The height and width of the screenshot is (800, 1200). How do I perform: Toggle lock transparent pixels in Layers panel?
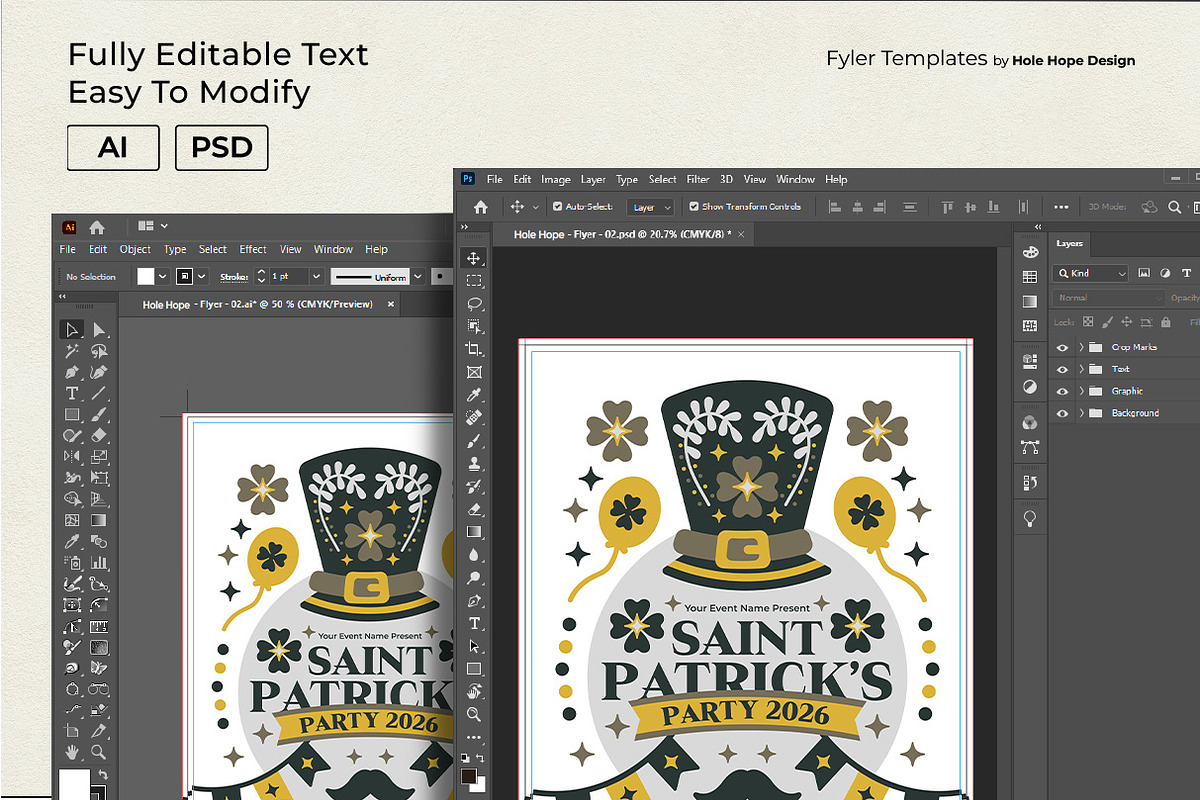1088,322
